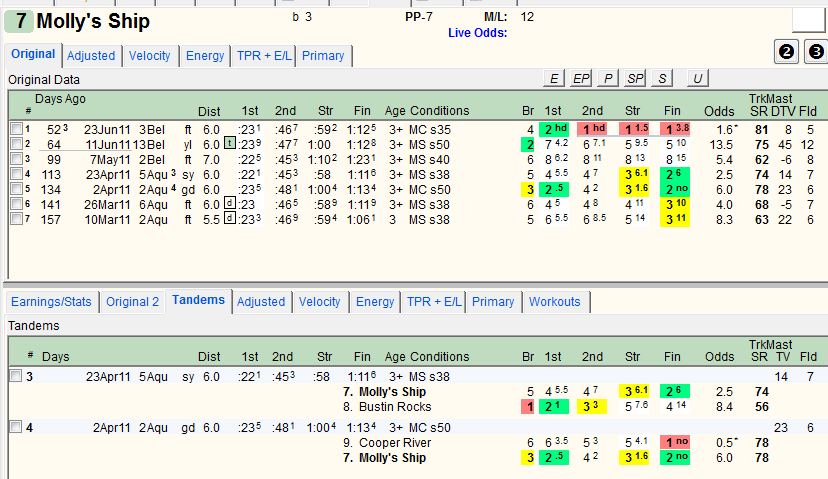
Task: Click 'Molly's Ship' under the 23Apr11 tandem race
Action: [x=392, y=392]
